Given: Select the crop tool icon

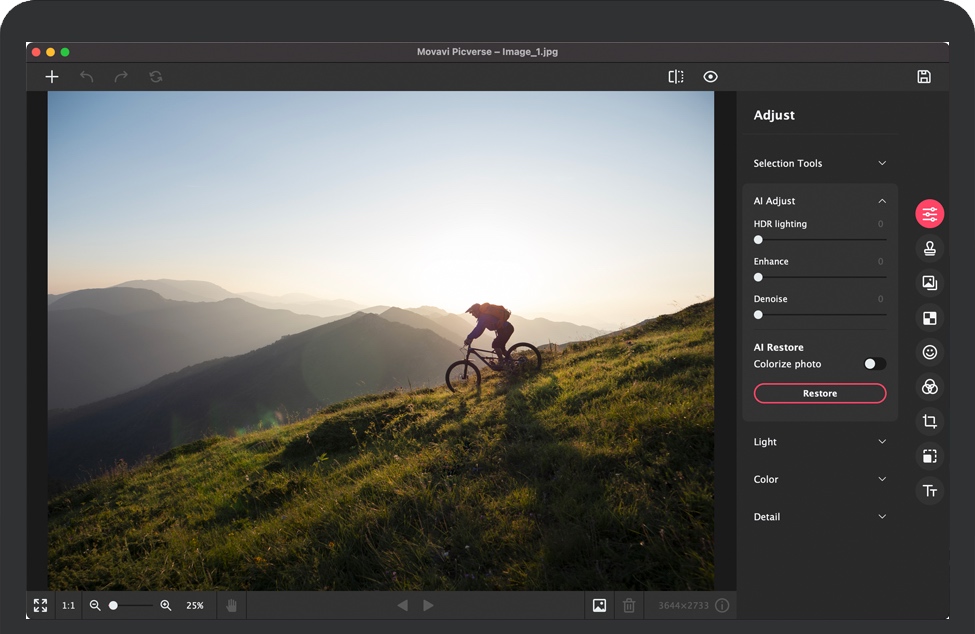Looking at the screenshot, I should (x=930, y=422).
